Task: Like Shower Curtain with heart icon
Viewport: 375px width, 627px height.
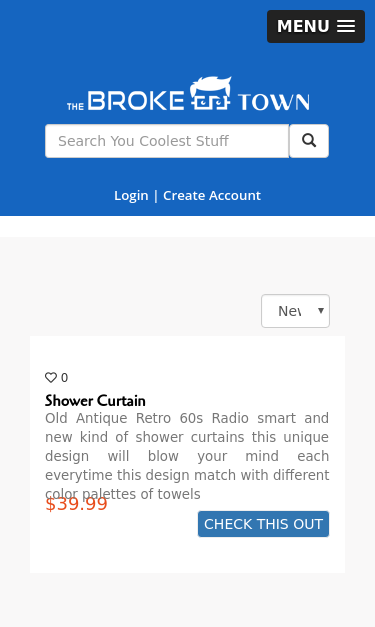Action: point(51,377)
